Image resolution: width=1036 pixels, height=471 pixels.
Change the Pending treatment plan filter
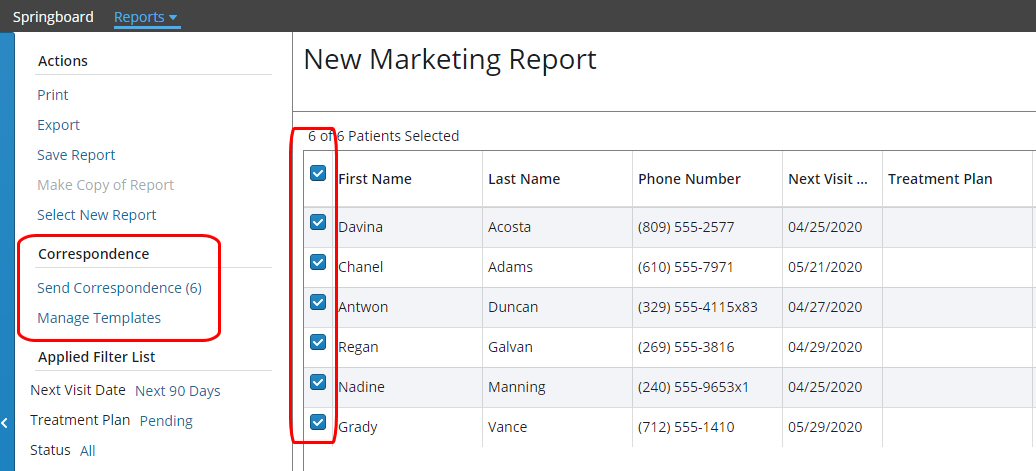[x=166, y=421]
